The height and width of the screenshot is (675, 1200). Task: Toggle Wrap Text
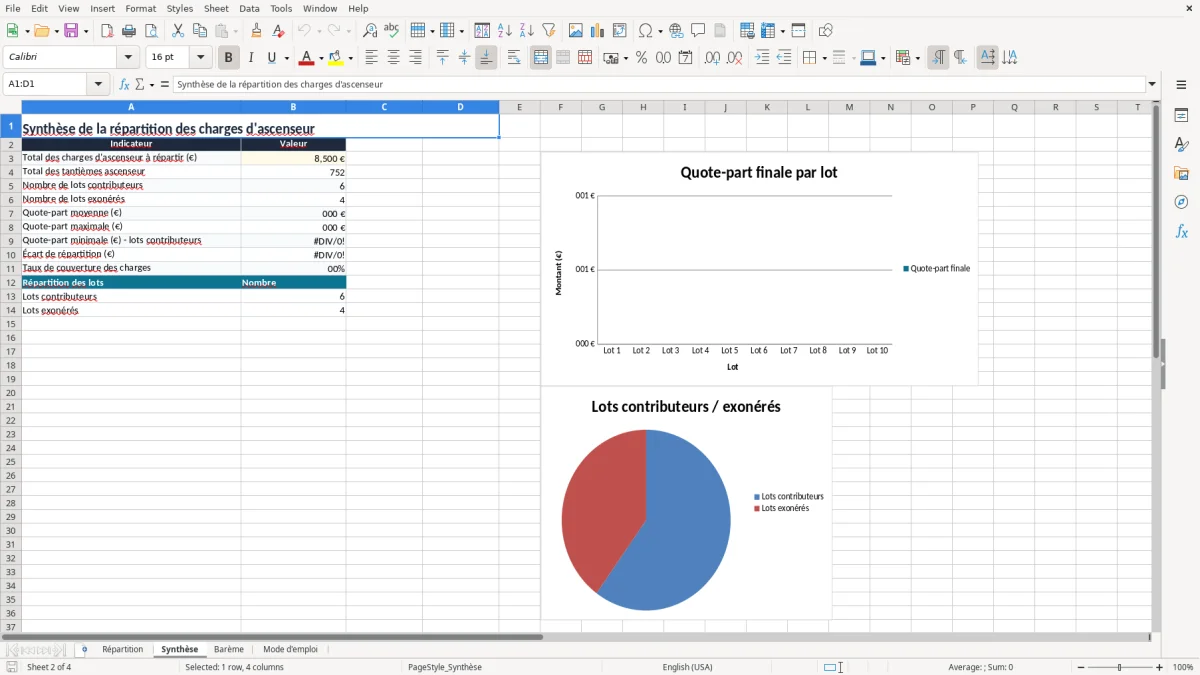click(514, 58)
